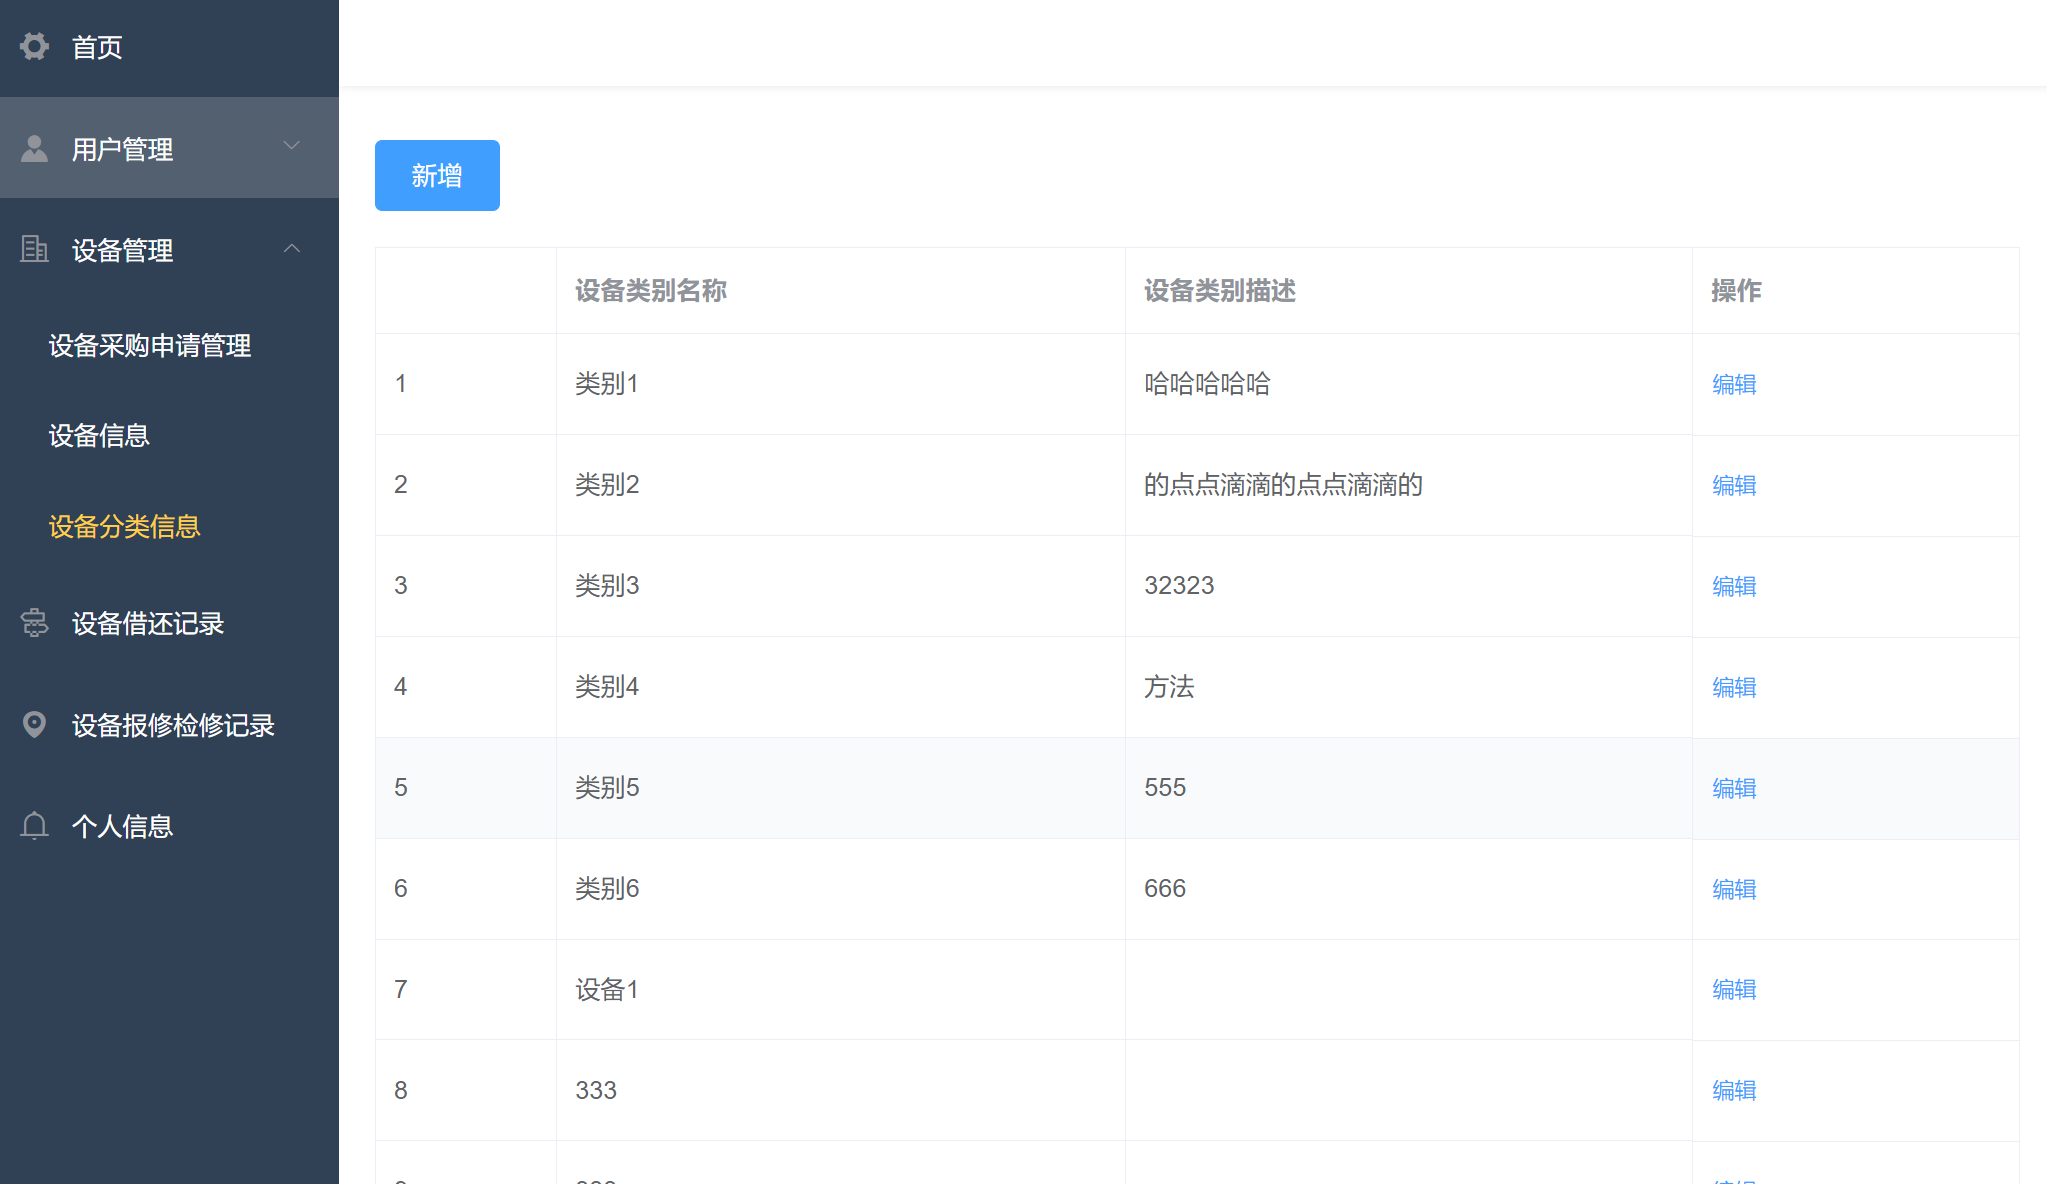The width and height of the screenshot is (2047, 1184).
Task: Click the 设备类别名称 column header
Action: click(x=649, y=291)
